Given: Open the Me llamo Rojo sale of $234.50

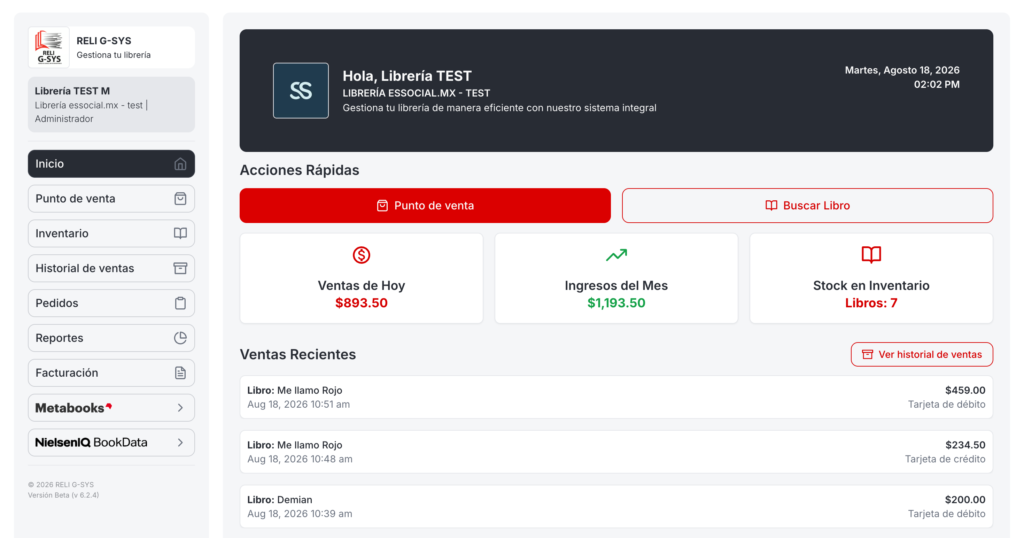Looking at the screenshot, I should click(616, 452).
